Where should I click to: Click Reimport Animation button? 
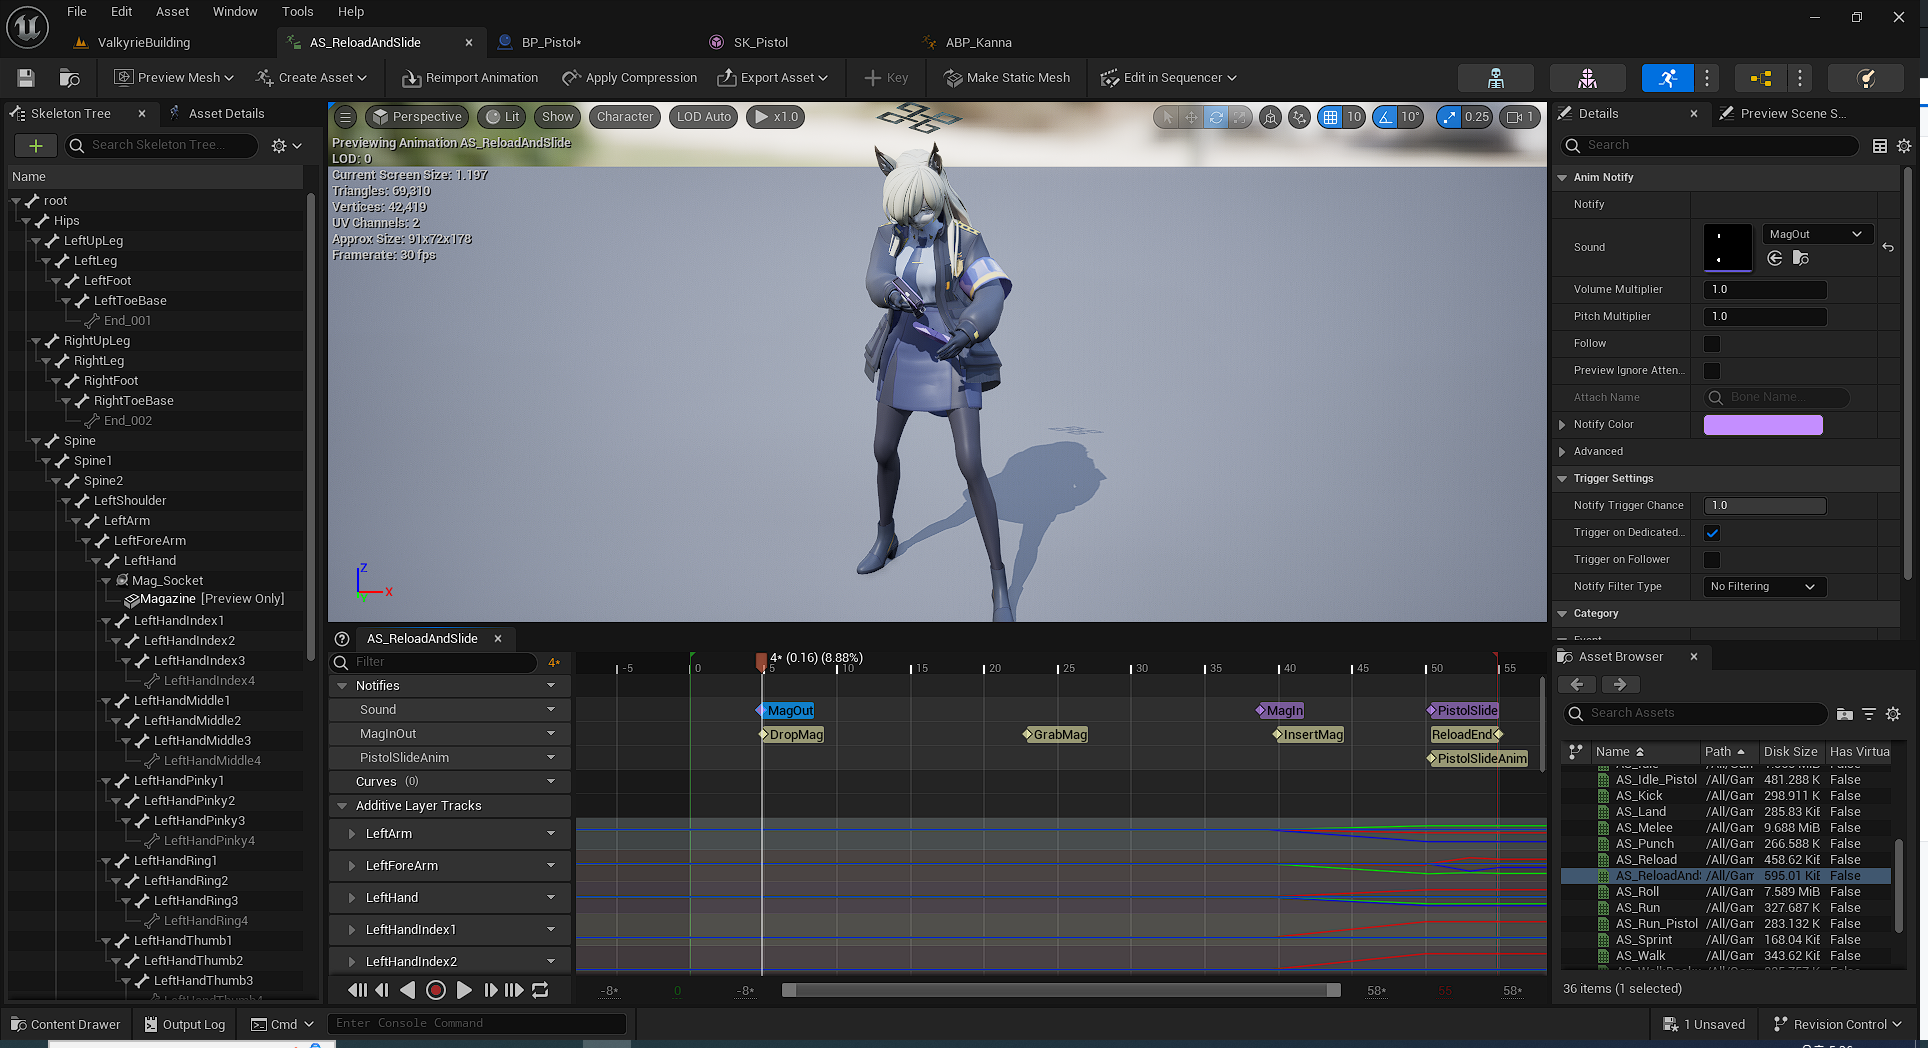pyautogui.click(x=470, y=78)
